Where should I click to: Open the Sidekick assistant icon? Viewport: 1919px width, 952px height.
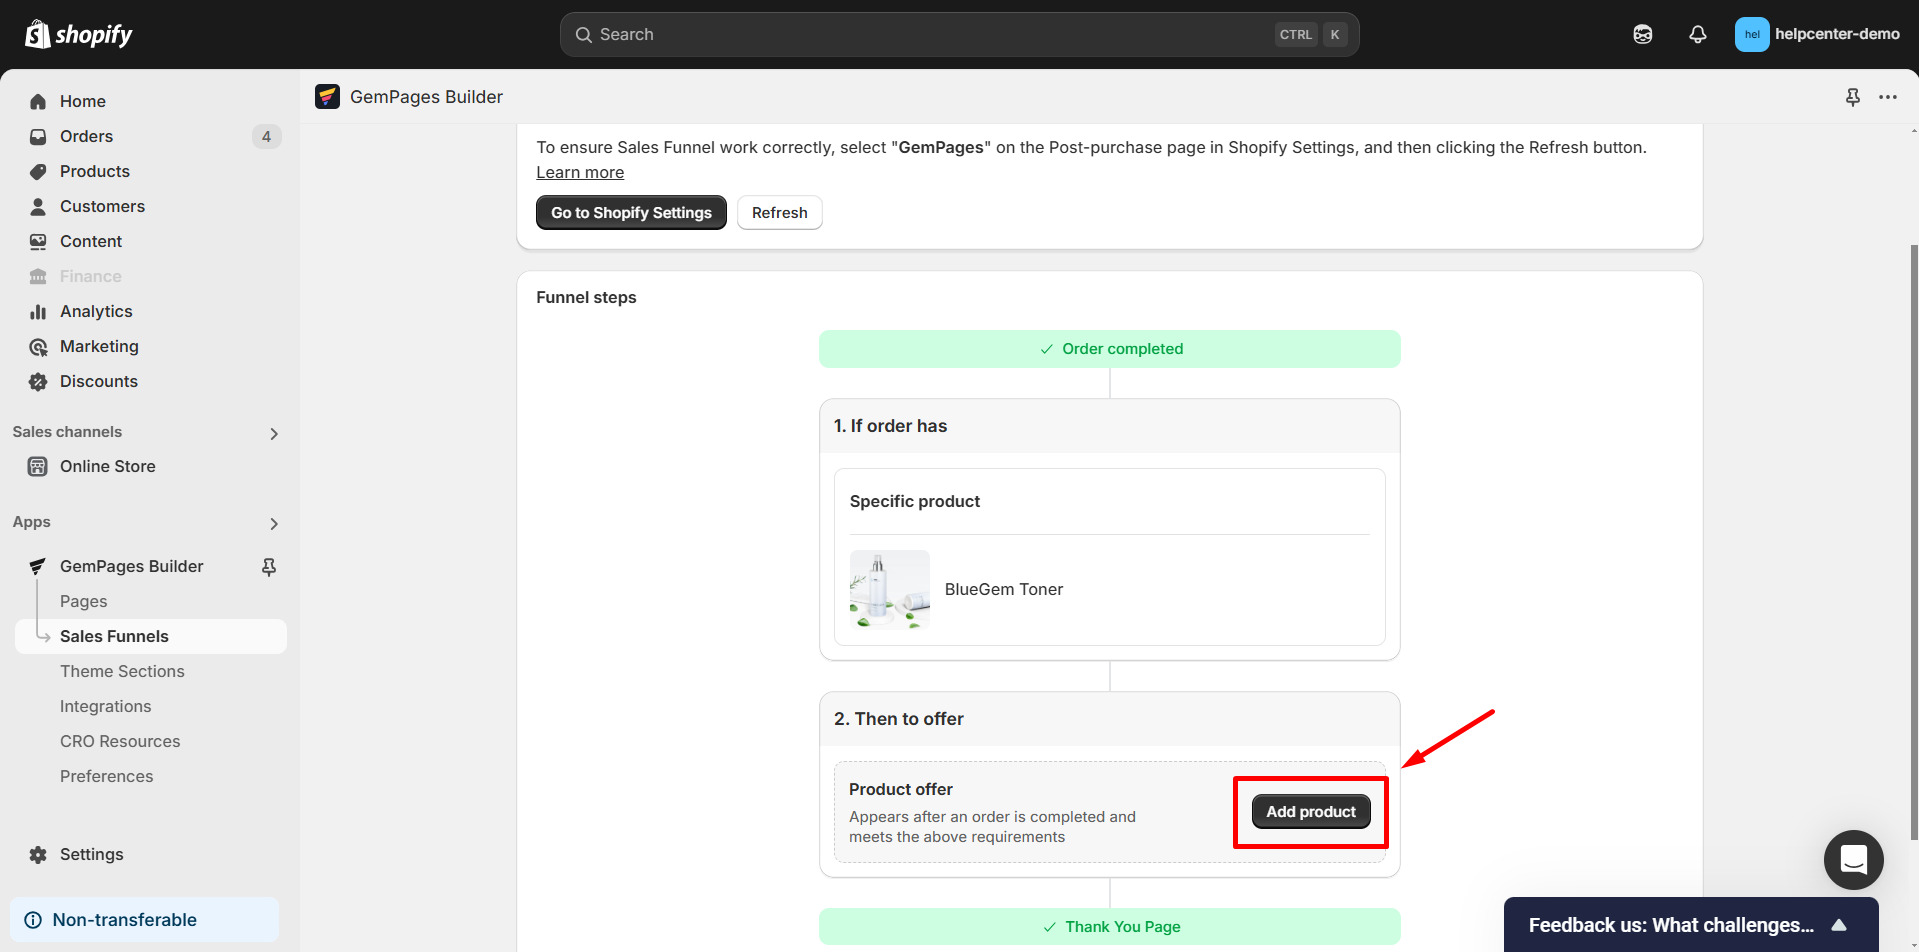[1642, 35]
